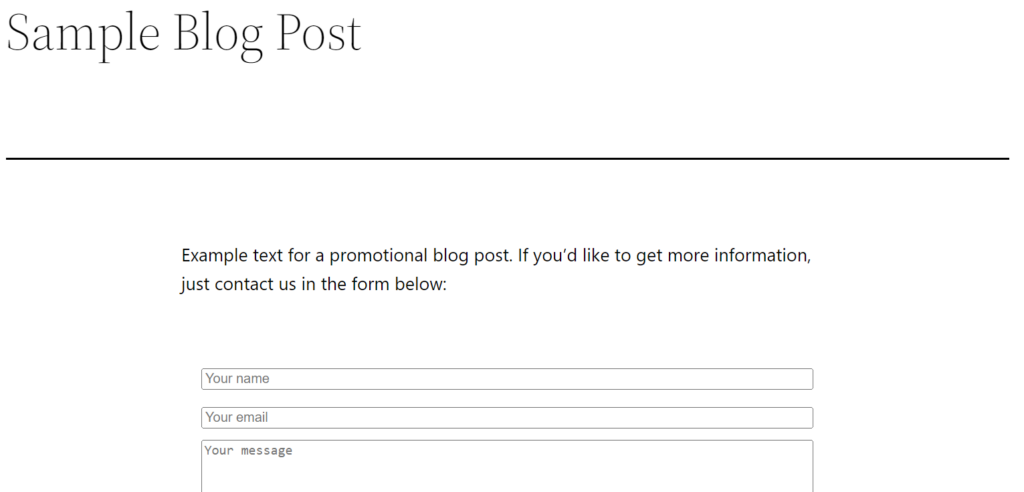Click the horizontal divider line below the title

pyautogui.click(x=507, y=158)
